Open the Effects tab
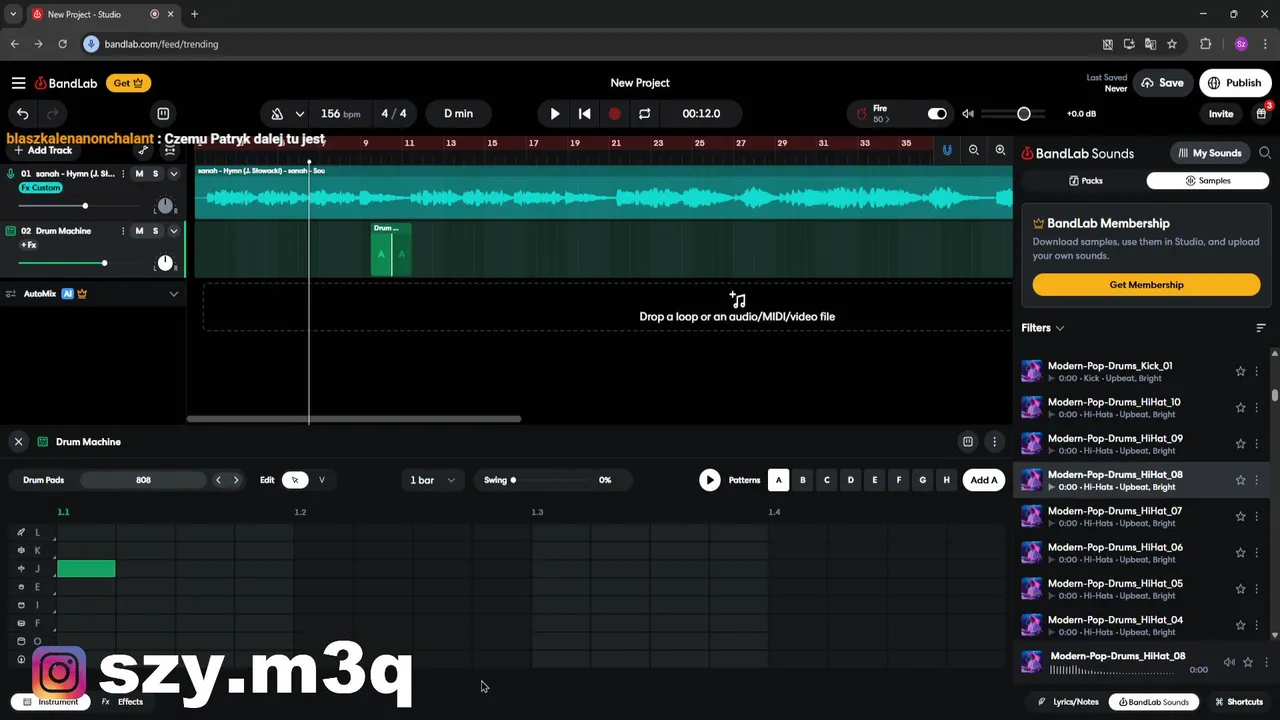Viewport: 1280px width, 720px height. point(123,702)
